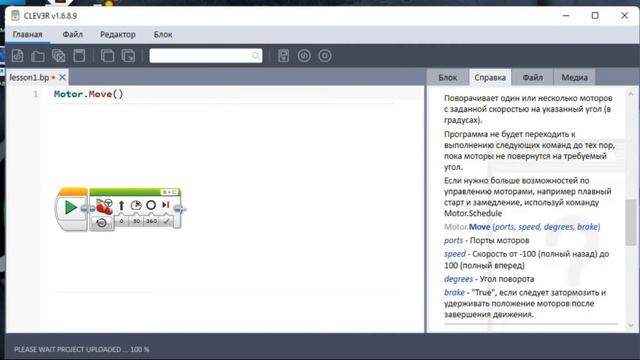Open the Главная menu tab
Screen dimensions: 640x360
(27, 35)
